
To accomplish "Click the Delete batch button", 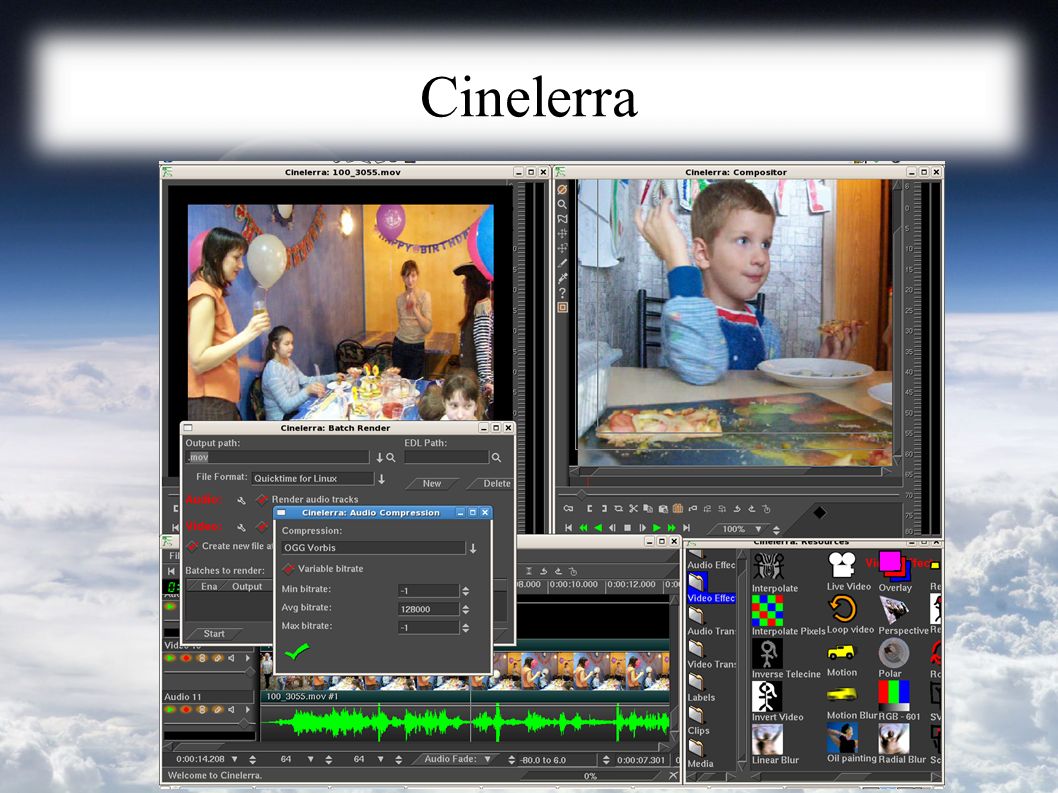I will 491,483.
